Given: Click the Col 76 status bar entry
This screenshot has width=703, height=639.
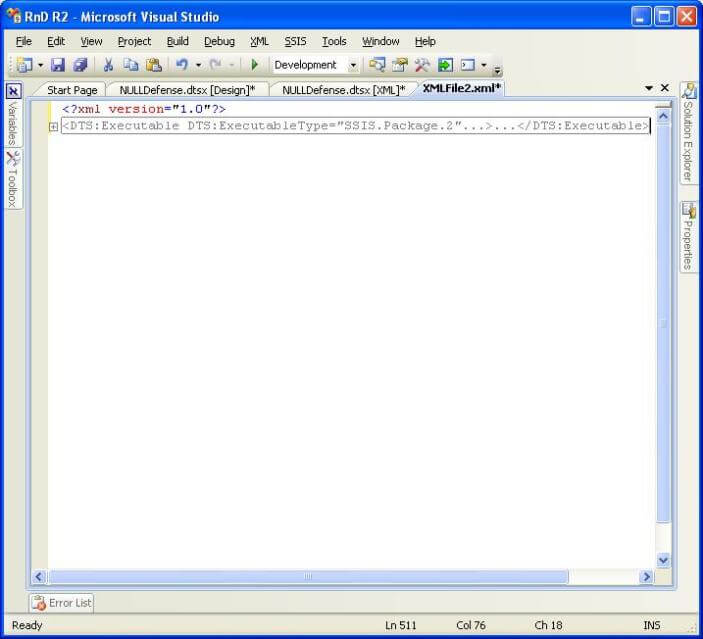Looking at the screenshot, I should (x=471, y=625).
